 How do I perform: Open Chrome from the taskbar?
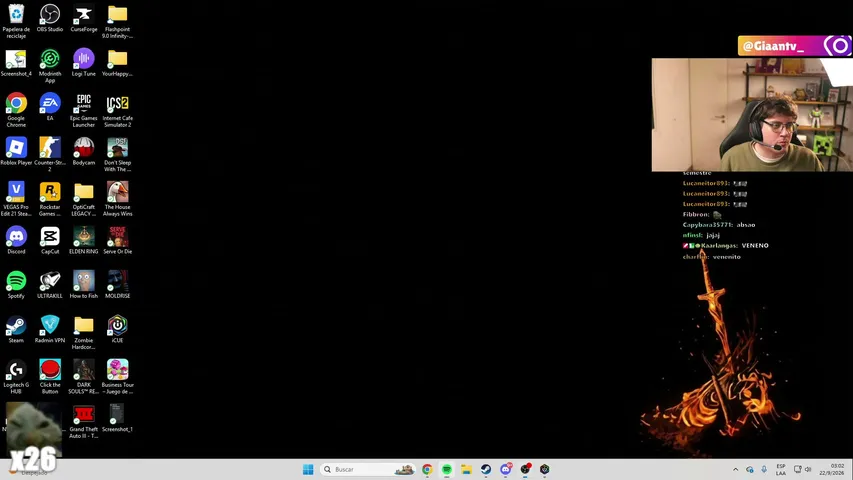pyautogui.click(x=427, y=469)
